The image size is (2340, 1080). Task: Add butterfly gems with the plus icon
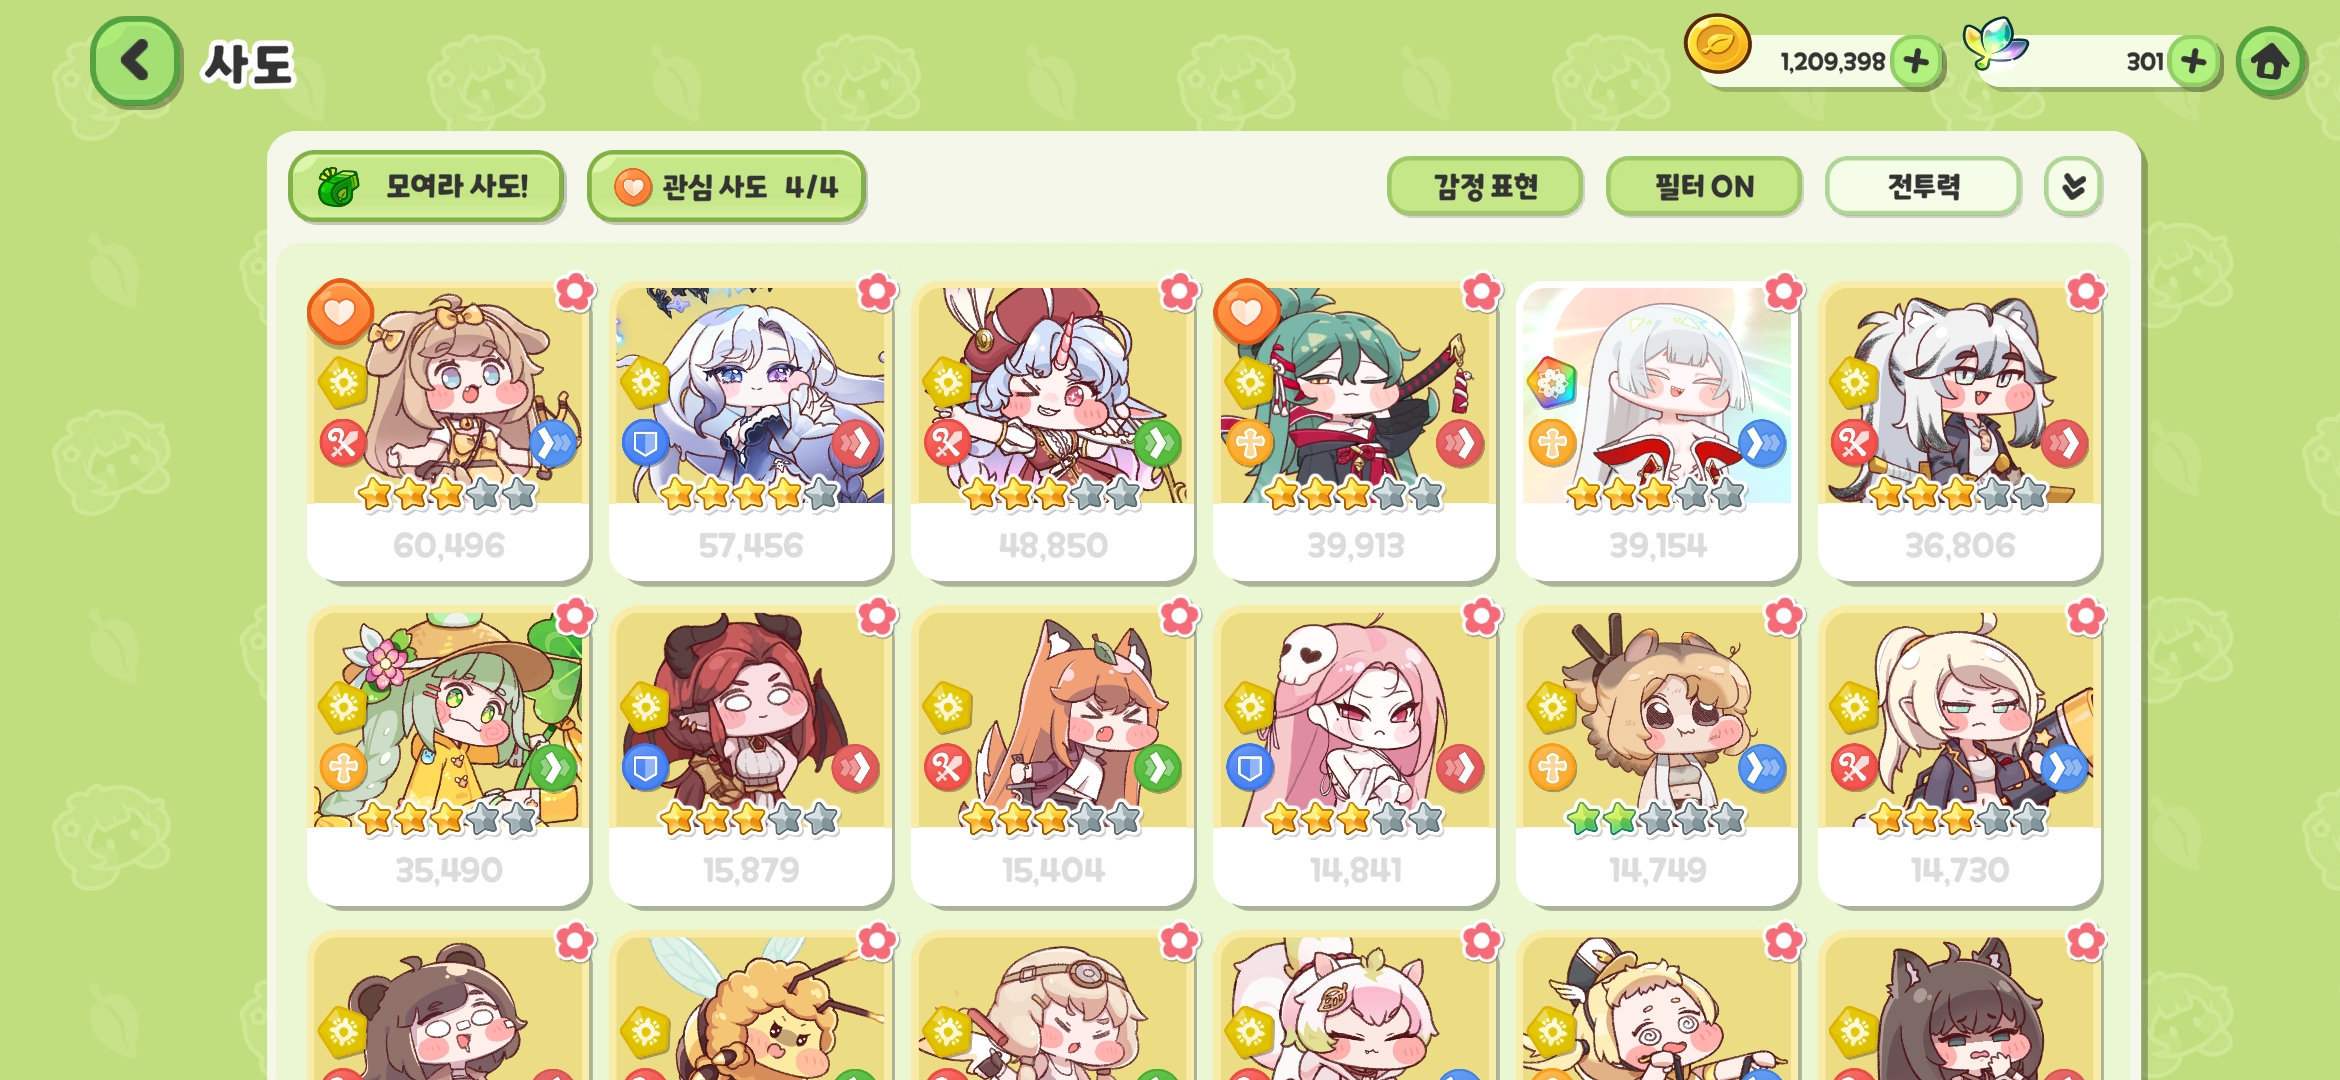tap(2194, 62)
